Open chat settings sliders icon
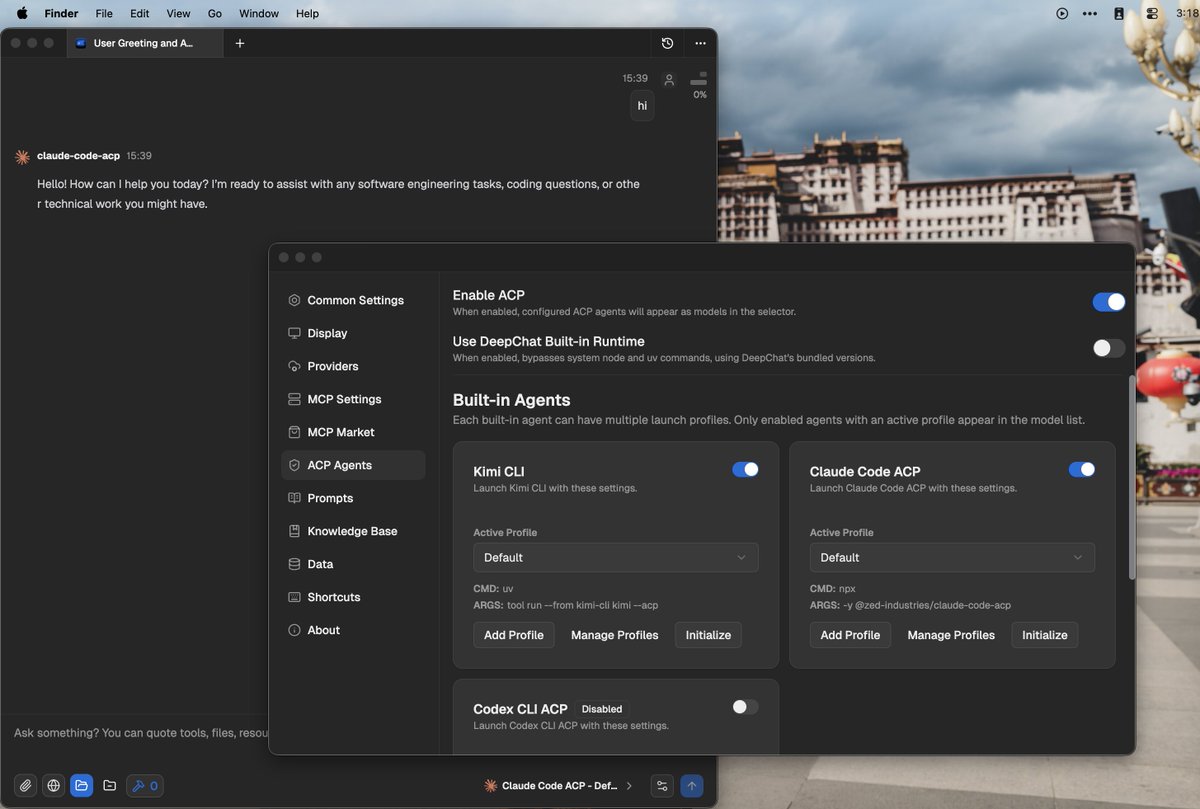This screenshot has height=809, width=1200. click(x=662, y=786)
